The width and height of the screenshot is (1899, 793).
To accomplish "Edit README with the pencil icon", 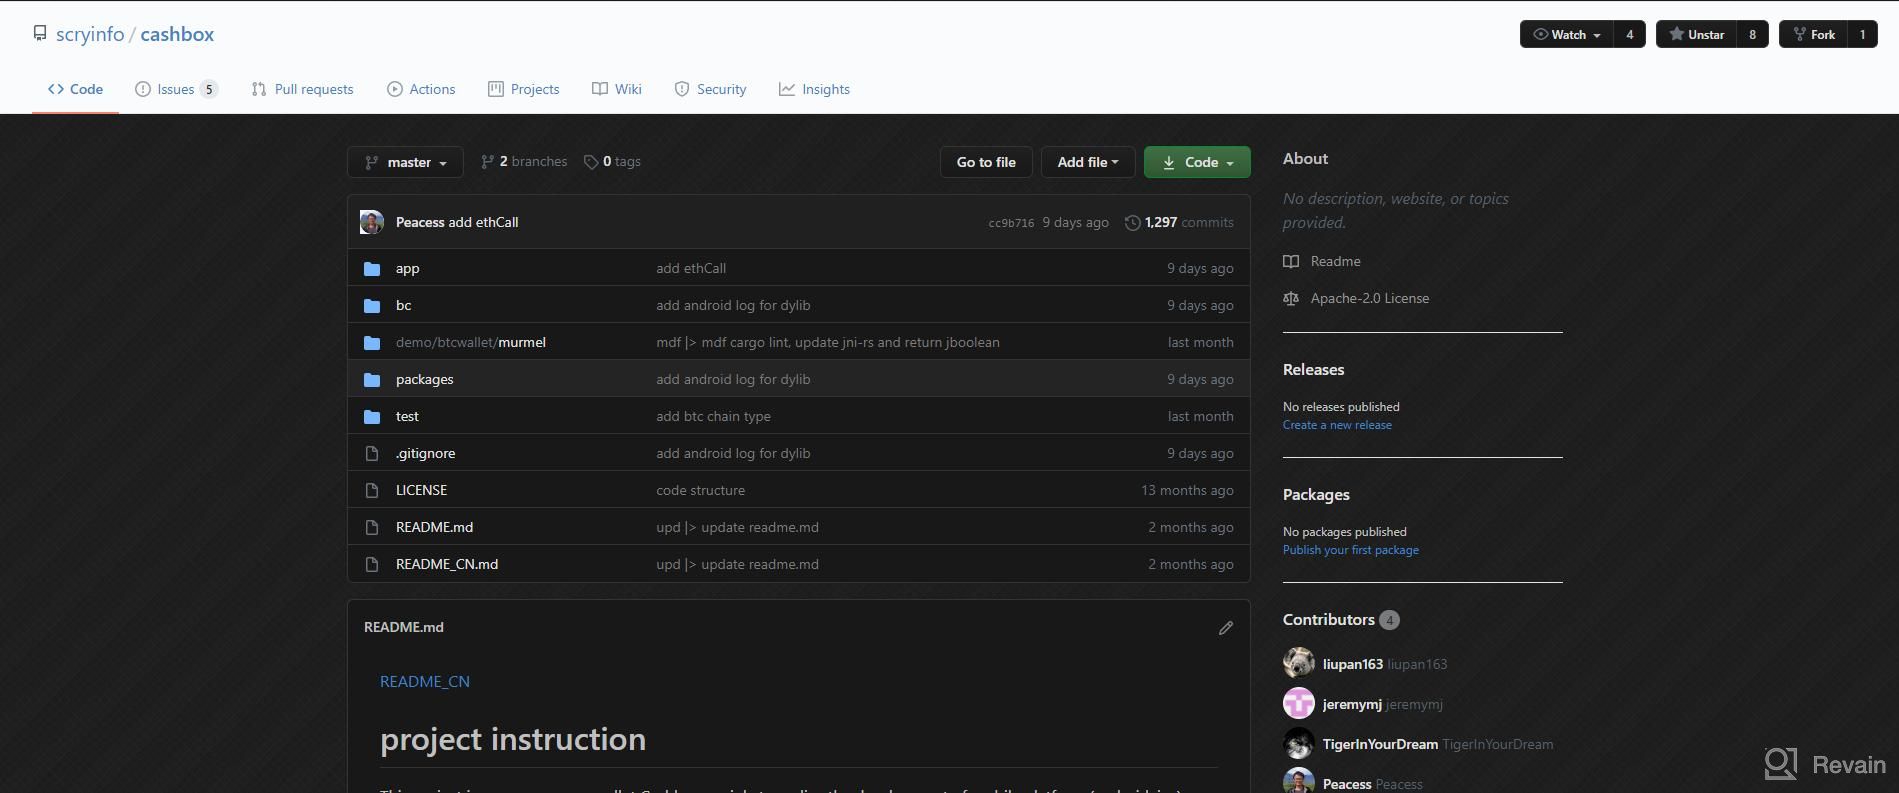I will click(1226, 628).
